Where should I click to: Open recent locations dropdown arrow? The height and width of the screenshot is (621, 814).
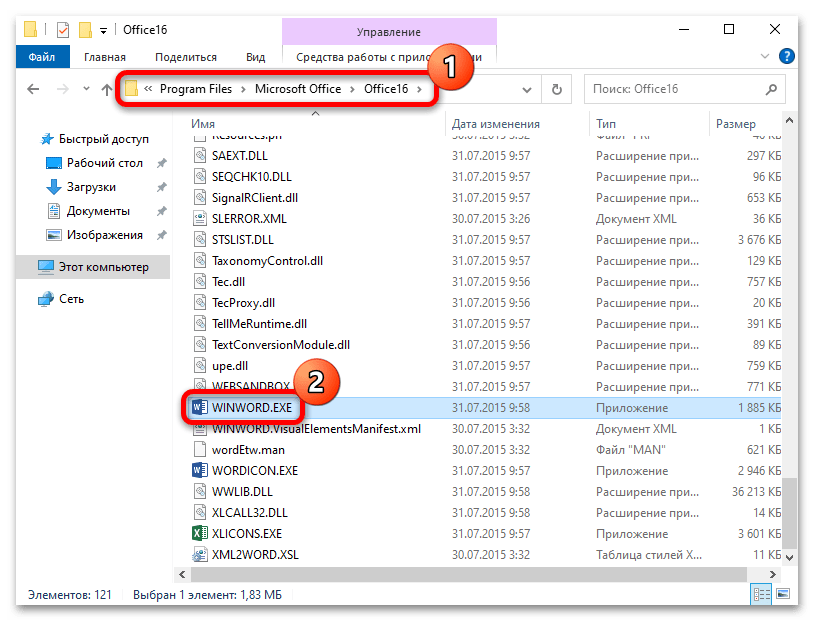pyautogui.click(x=86, y=89)
